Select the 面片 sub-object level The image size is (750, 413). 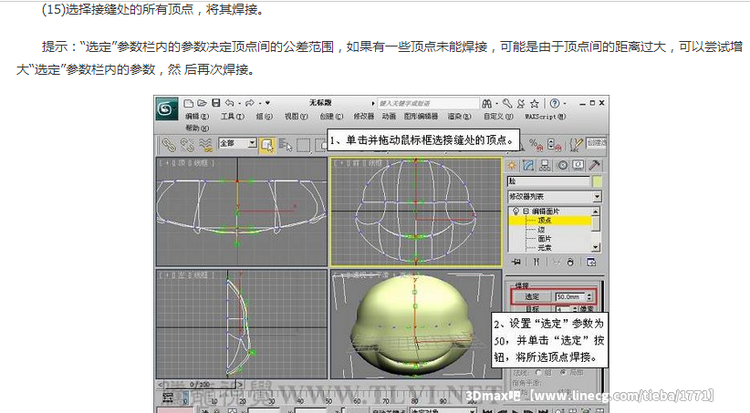[x=544, y=238]
